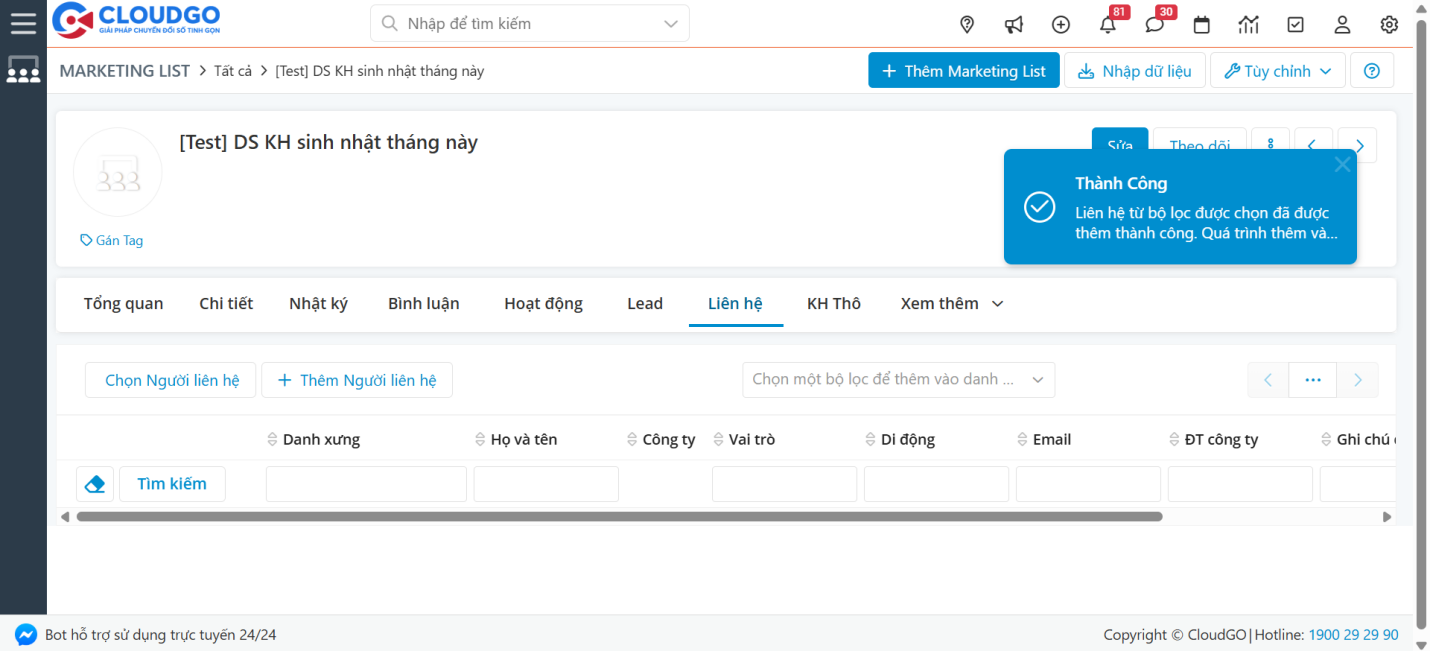The height and width of the screenshot is (651, 1430).
Task: Open the 'Chọn một bộ lọc' dropdown
Action: click(897, 379)
